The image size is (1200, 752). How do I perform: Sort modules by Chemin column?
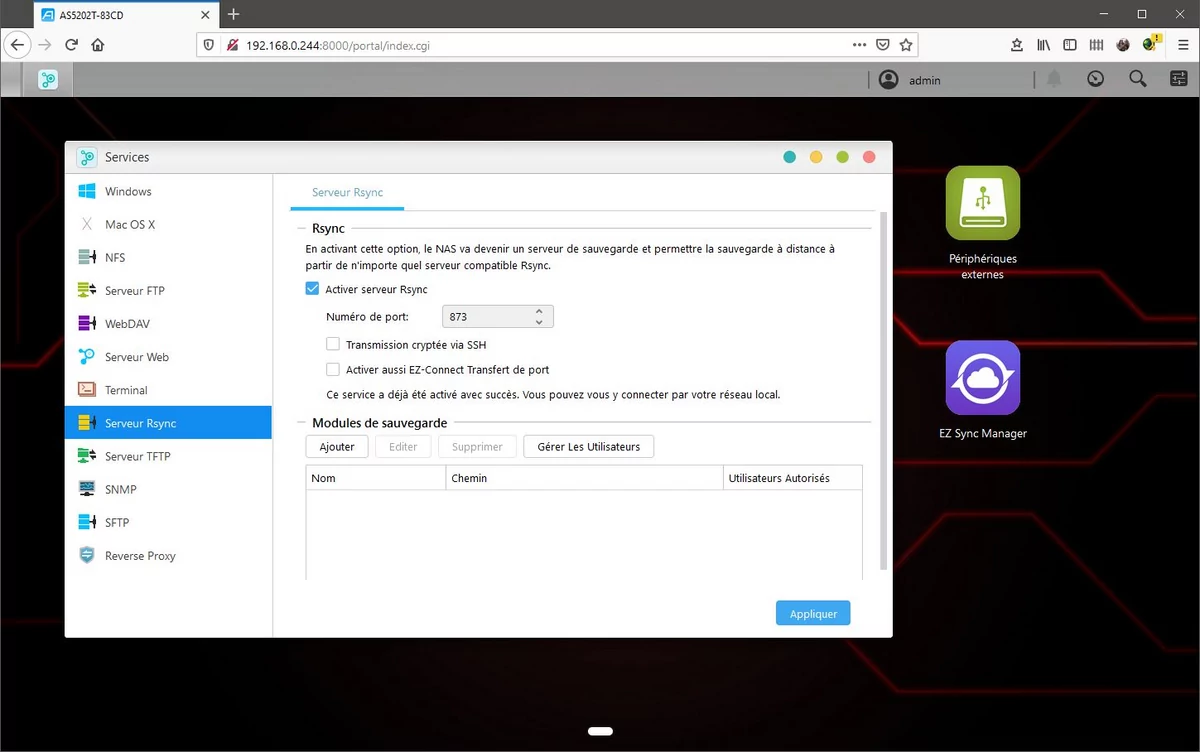click(584, 478)
